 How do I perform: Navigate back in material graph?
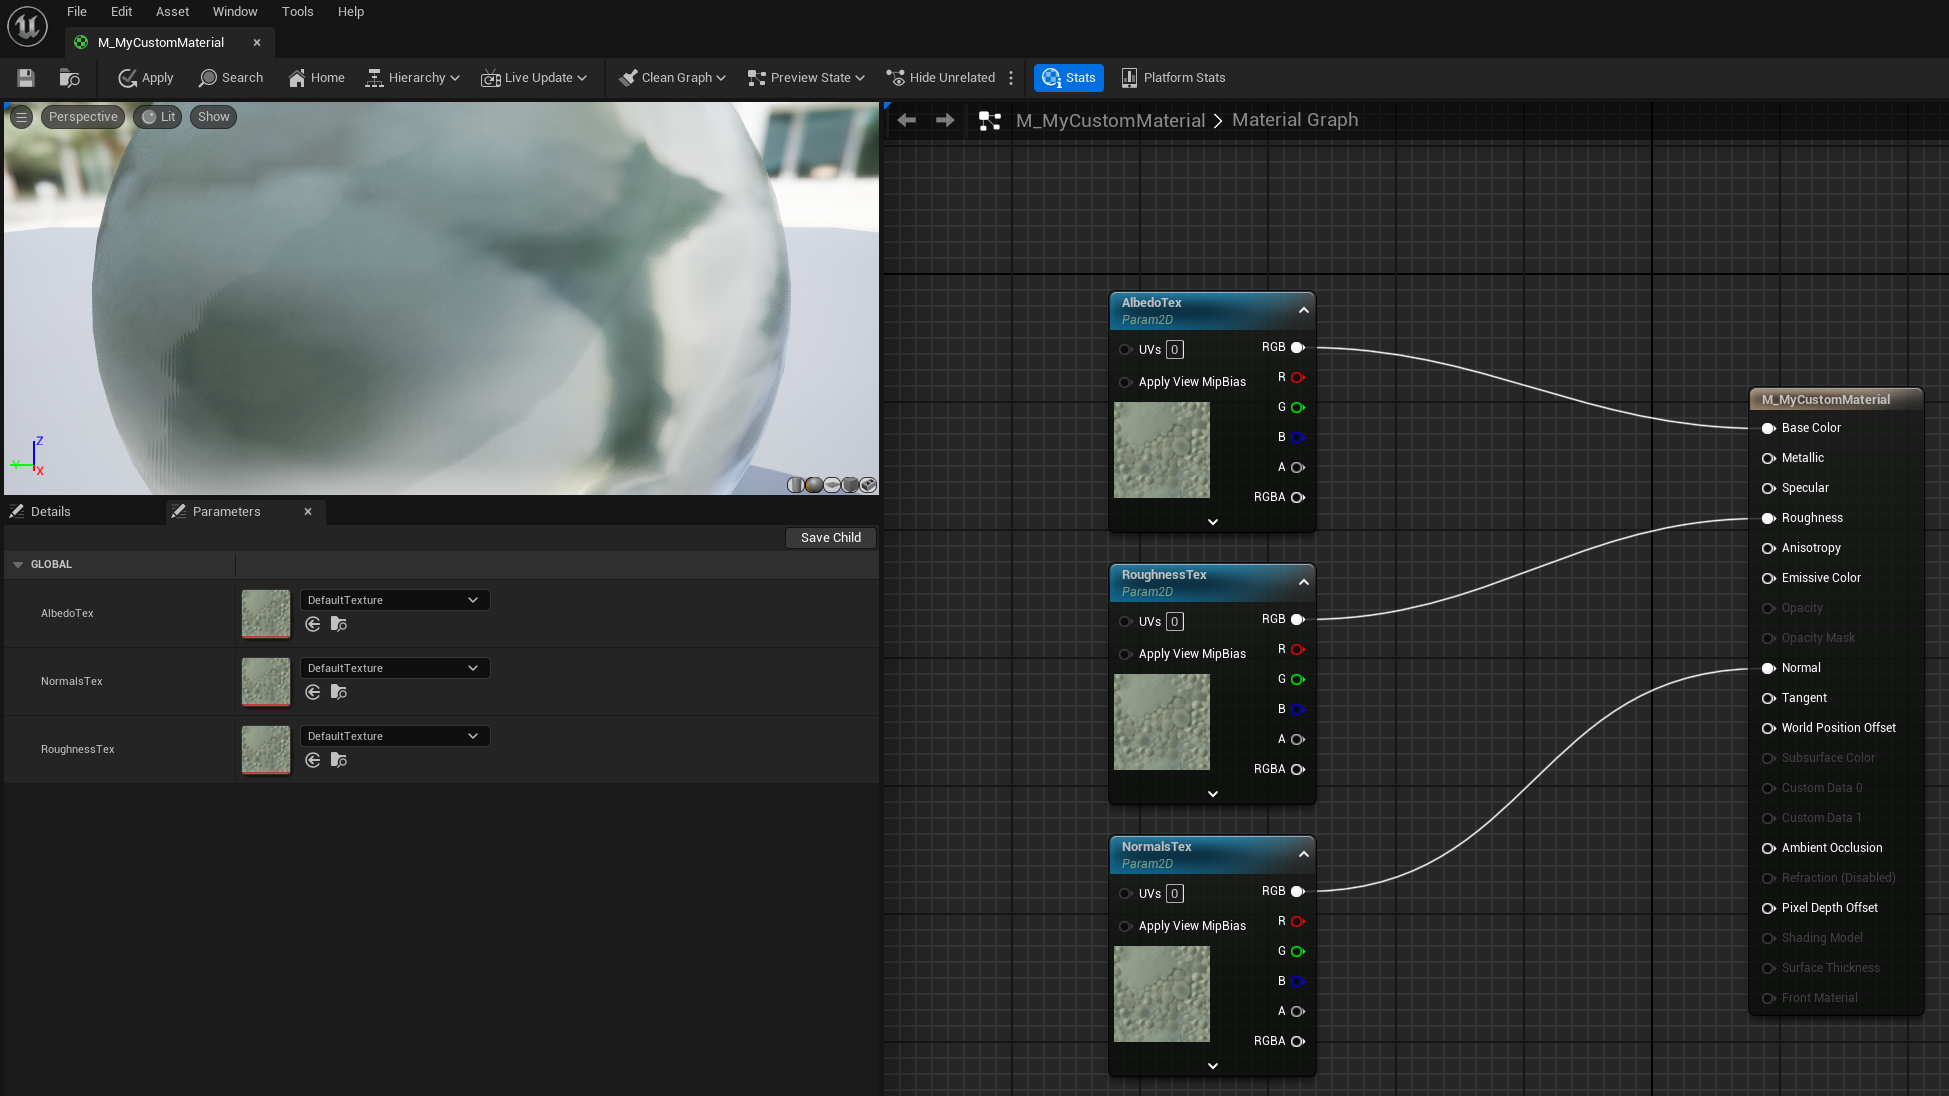pyautogui.click(x=907, y=120)
